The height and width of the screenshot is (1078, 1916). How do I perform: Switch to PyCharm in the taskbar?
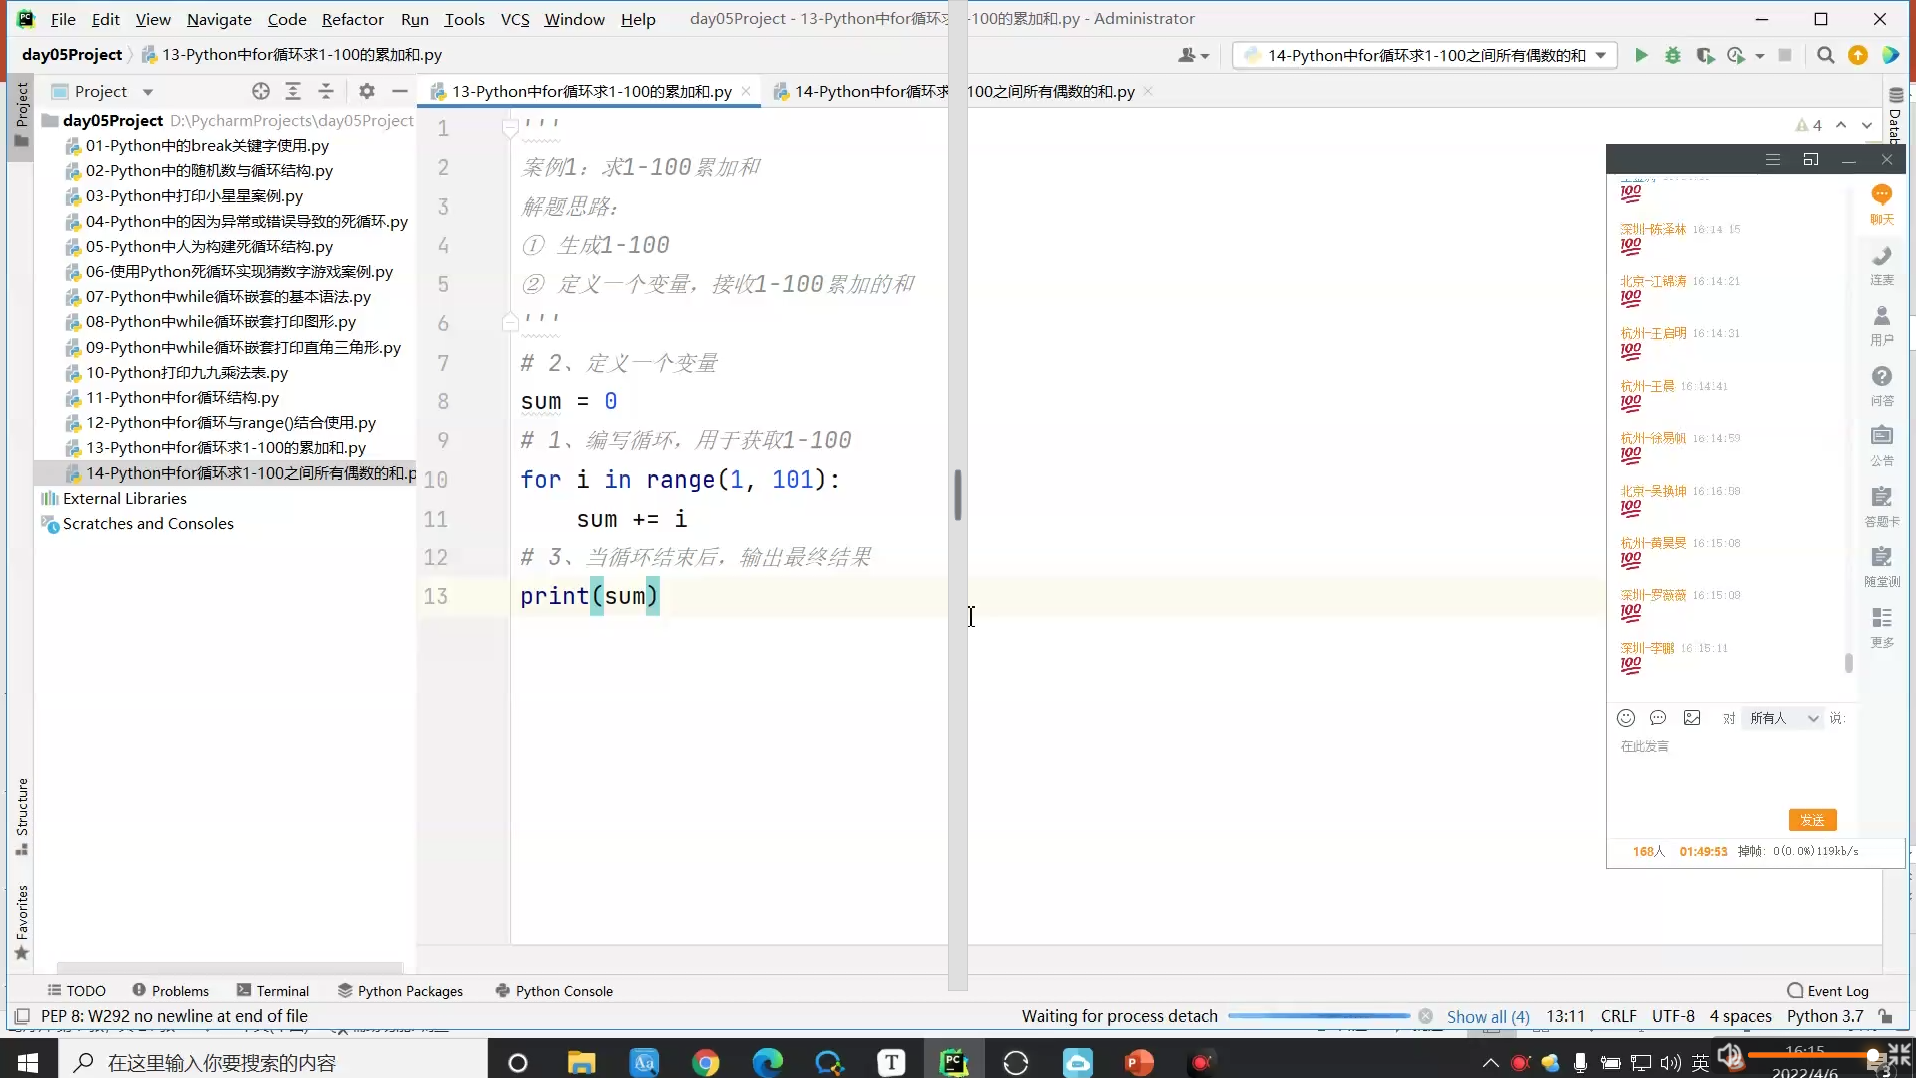(954, 1062)
